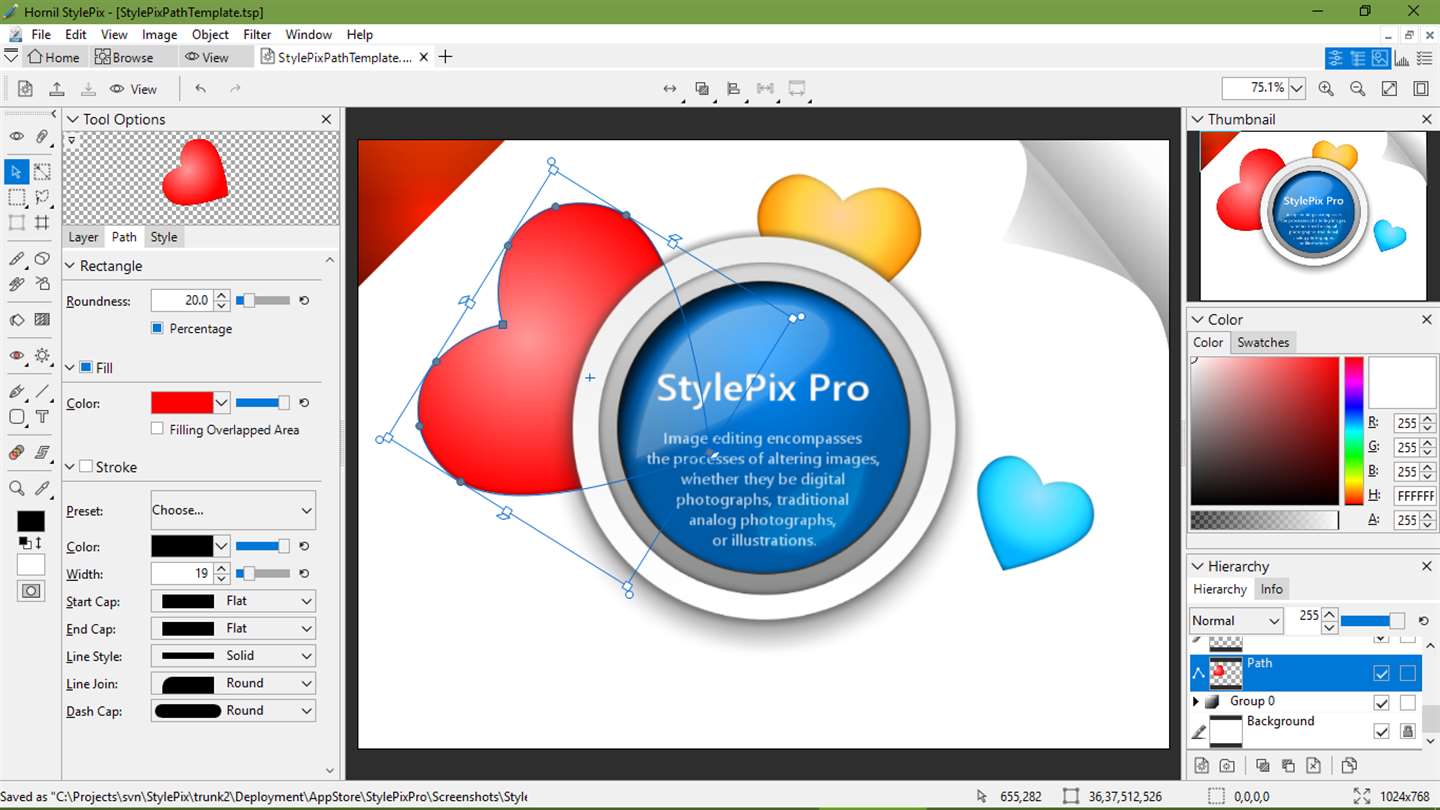The image size is (1440, 810).
Task: Open the Fill color swatch
Action: pyautogui.click(x=182, y=403)
